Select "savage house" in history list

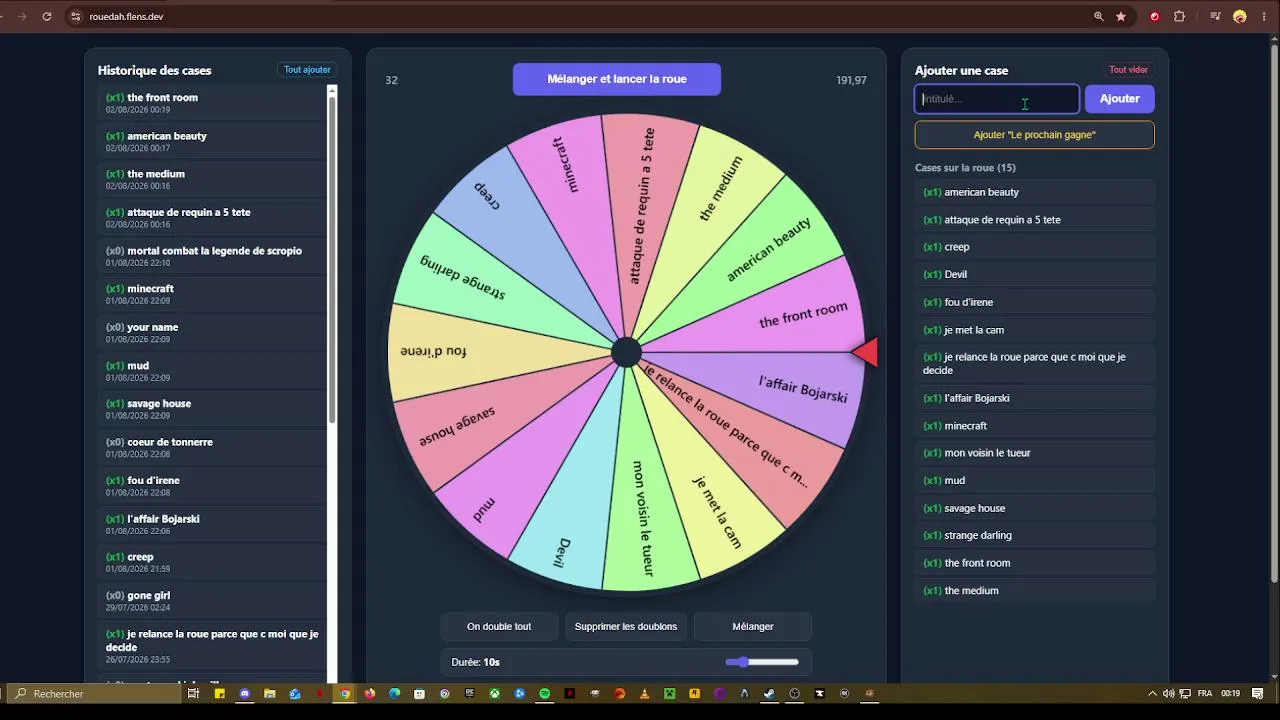click(x=212, y=409)
